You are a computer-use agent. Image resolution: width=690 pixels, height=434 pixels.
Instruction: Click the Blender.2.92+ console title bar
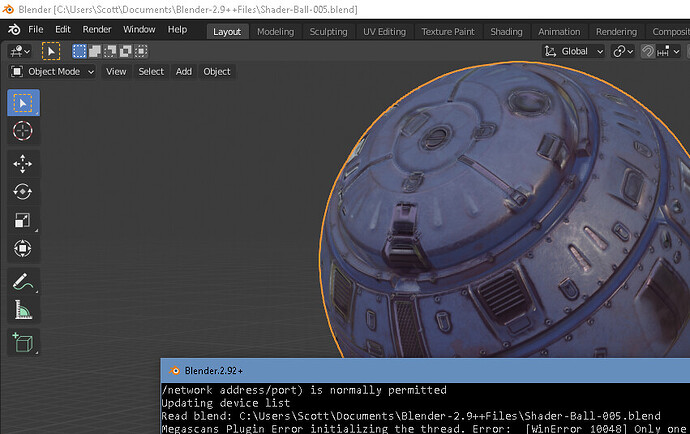pos(425,371)
